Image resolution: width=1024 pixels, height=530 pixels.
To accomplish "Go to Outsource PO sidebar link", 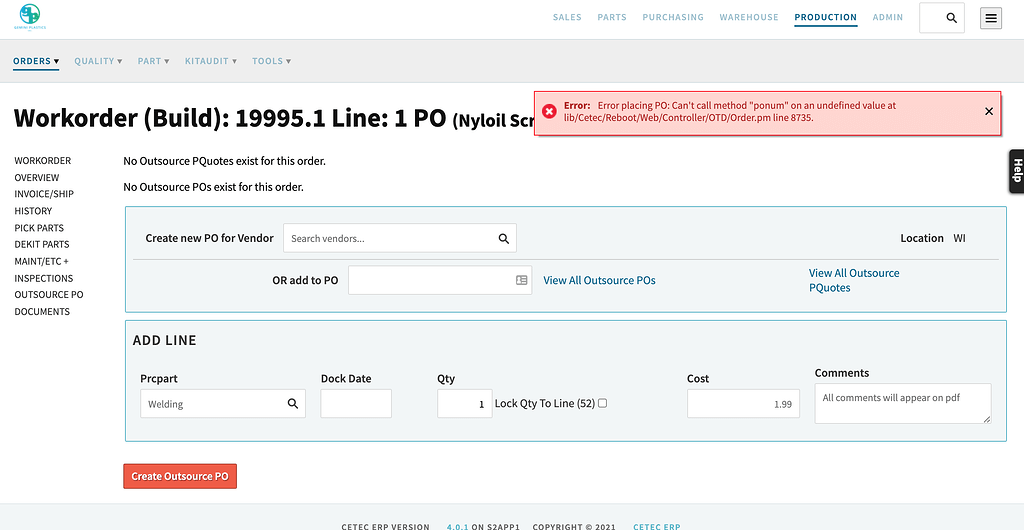I will 49,294.
